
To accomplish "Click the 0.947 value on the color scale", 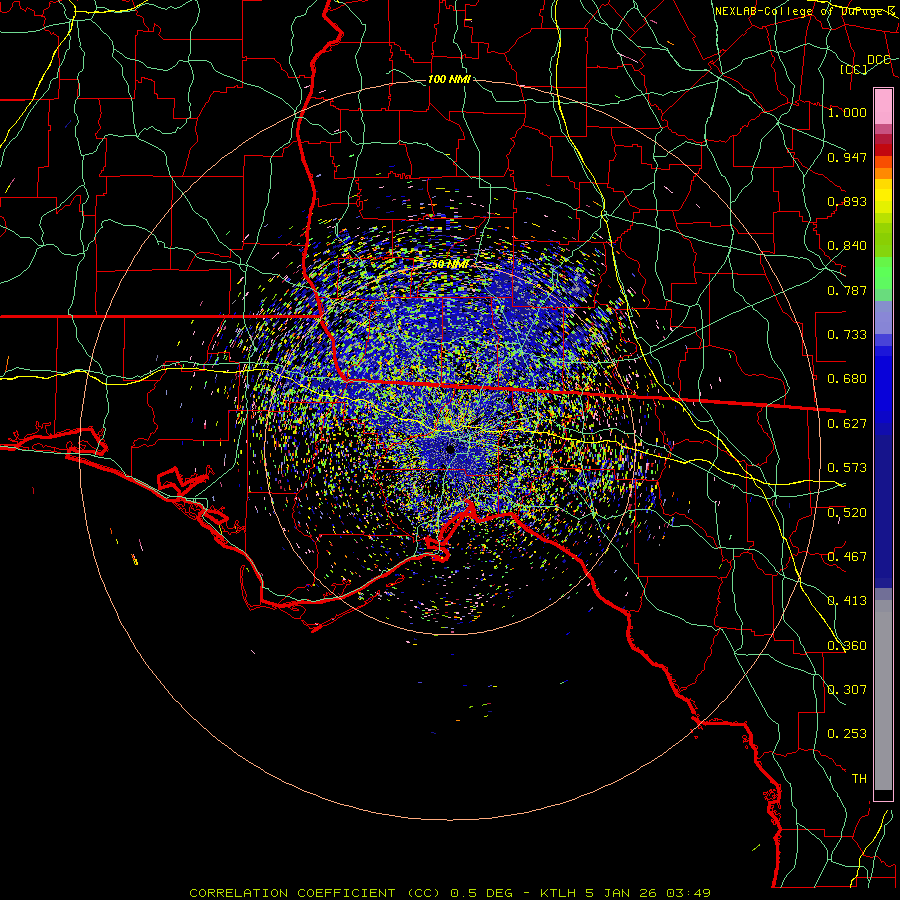I will point(847,157).
